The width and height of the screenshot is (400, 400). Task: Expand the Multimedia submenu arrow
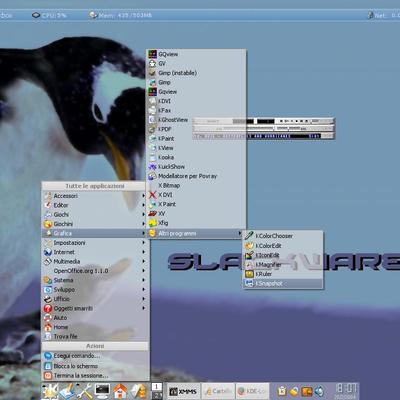144,261
